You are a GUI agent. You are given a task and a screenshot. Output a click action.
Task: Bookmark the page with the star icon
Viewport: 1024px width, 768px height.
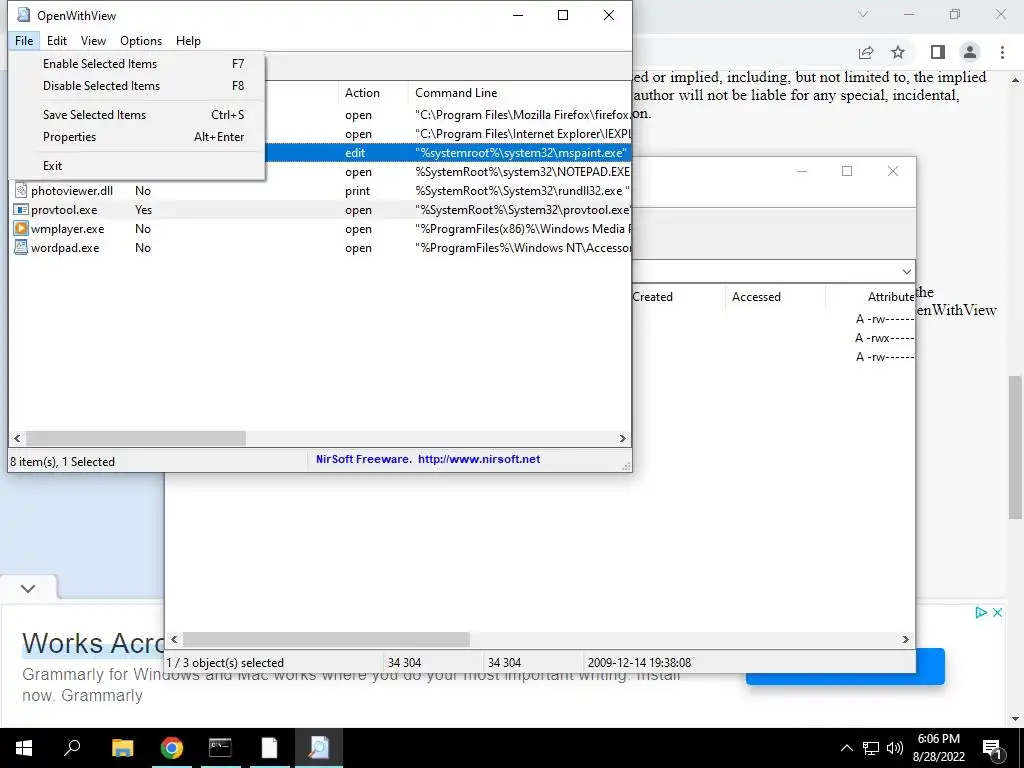click(898, 52)
